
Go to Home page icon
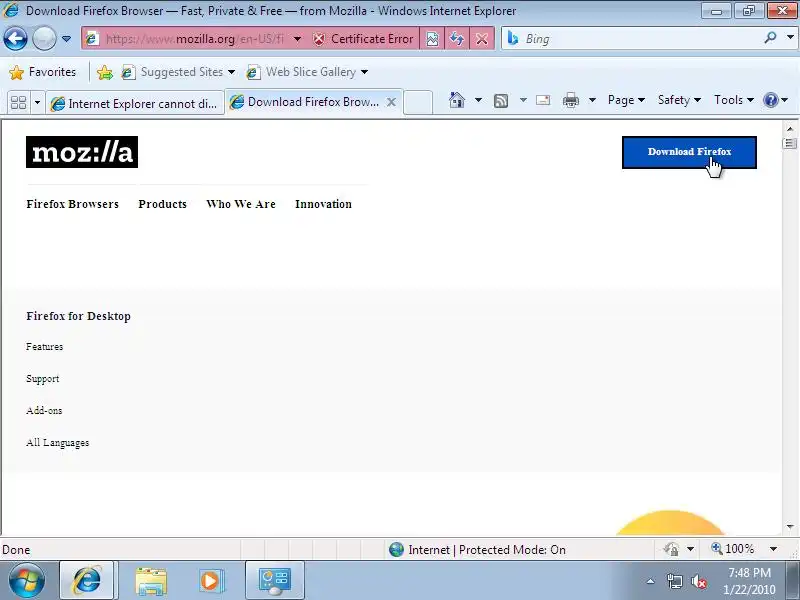point(457,100)
